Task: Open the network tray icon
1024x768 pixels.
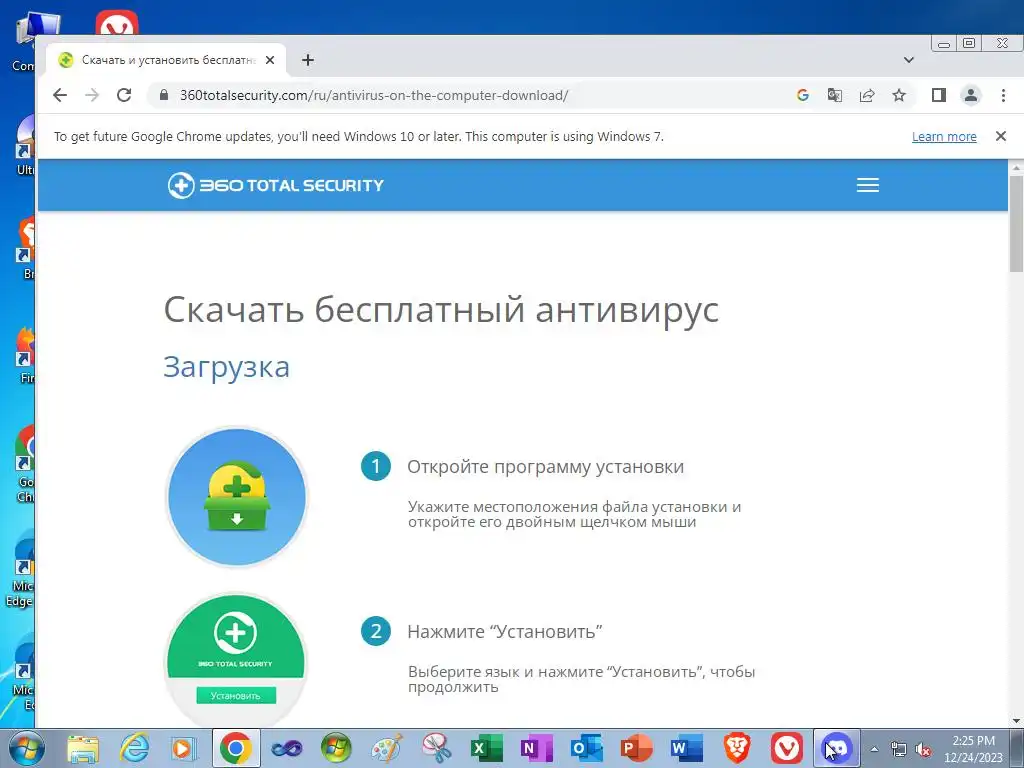Action: click(x=899, y=749)
